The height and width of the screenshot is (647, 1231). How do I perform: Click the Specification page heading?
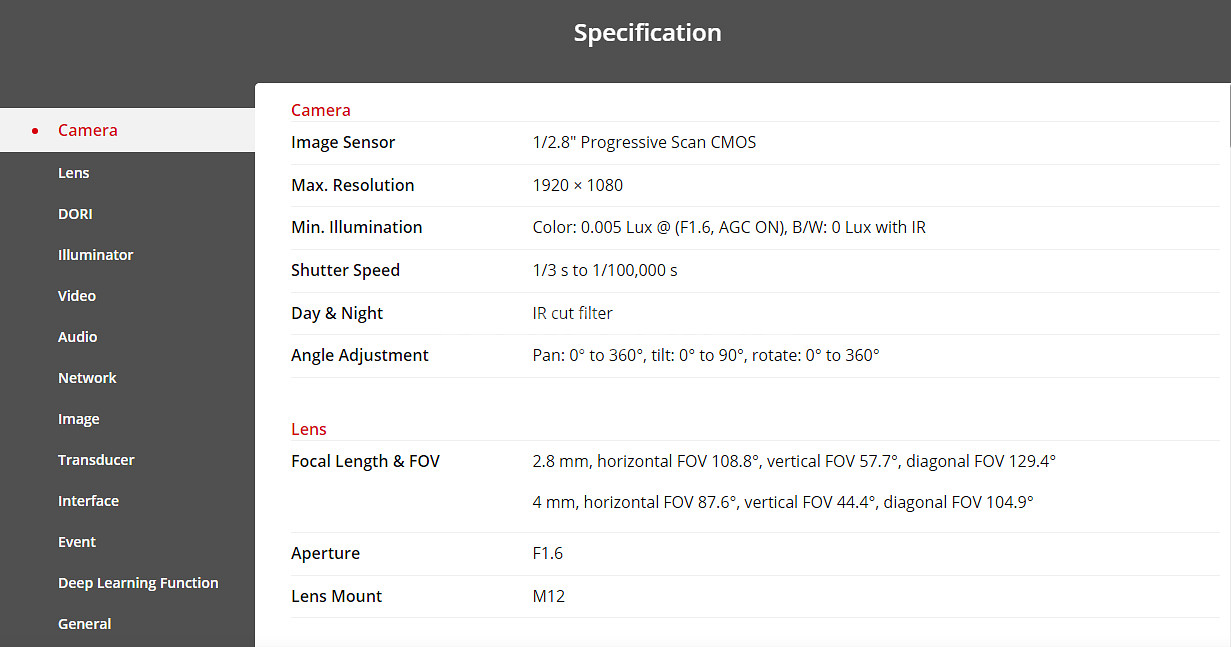647,32
